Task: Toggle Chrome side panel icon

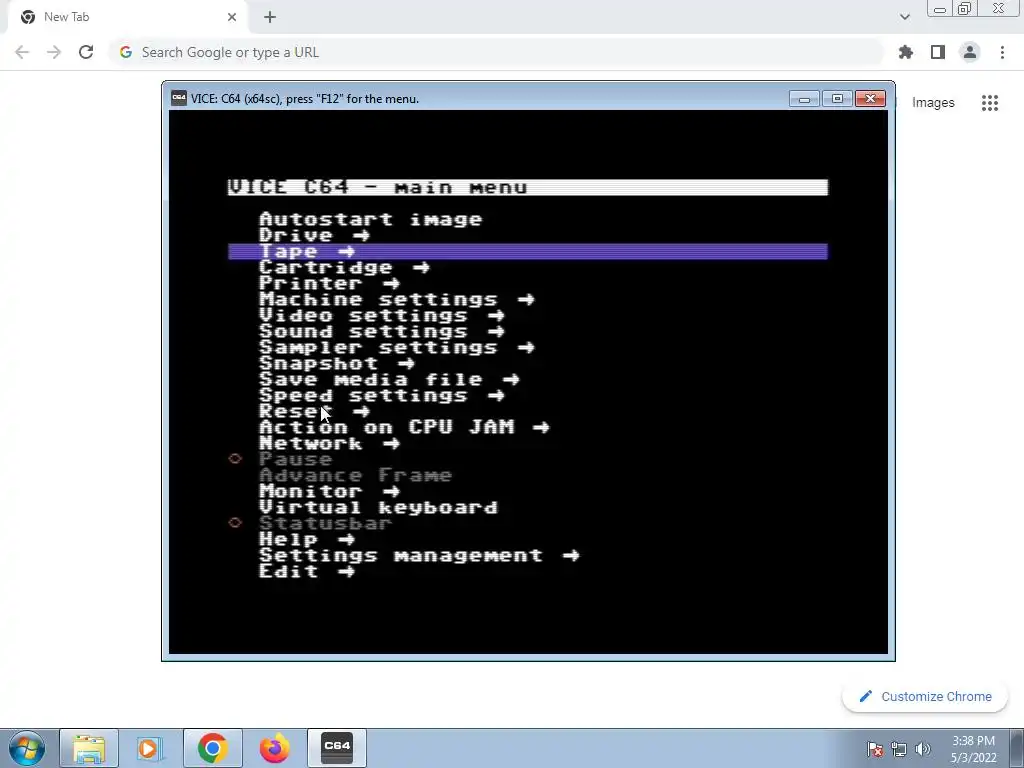Action: 938,52
